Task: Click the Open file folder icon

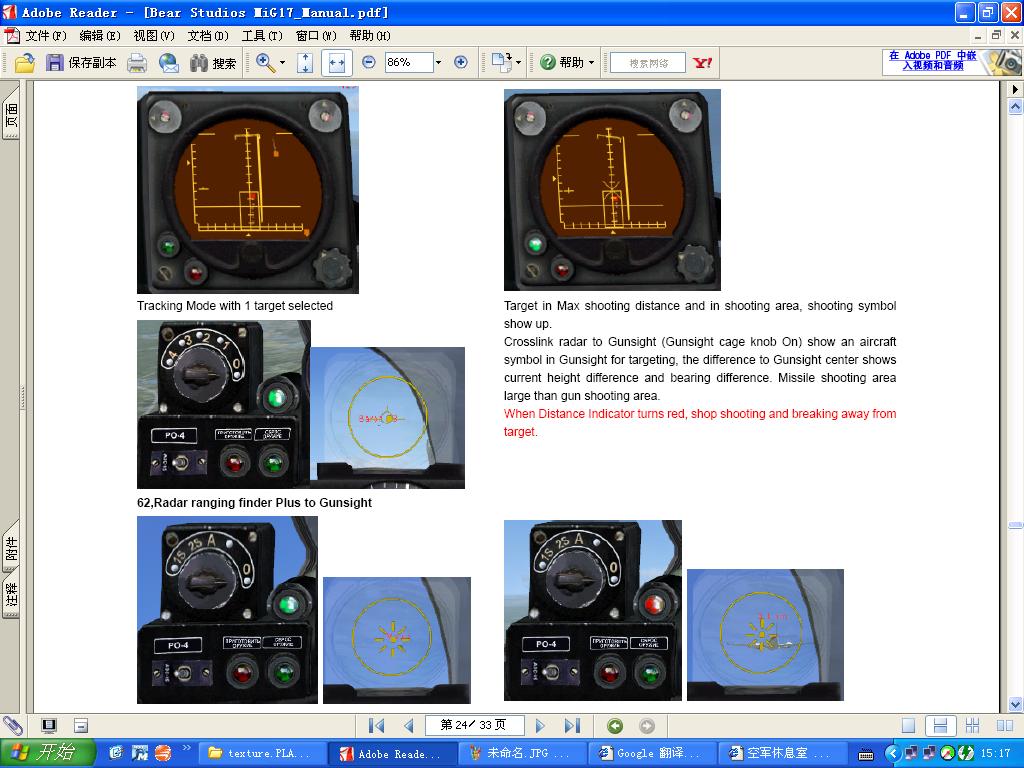Action: tap(24, 63)
